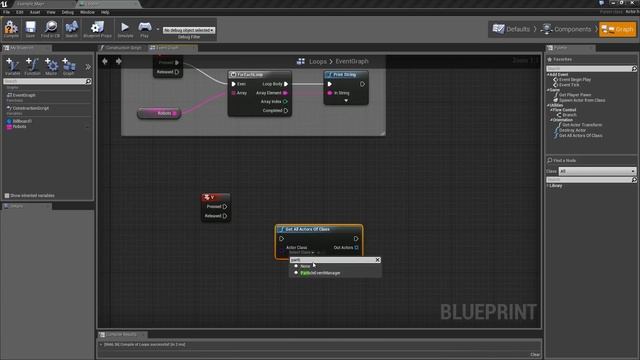The height and width of the screenshot is (360, 640).
Task: Open the Window menu
Action: coord(87,12)
